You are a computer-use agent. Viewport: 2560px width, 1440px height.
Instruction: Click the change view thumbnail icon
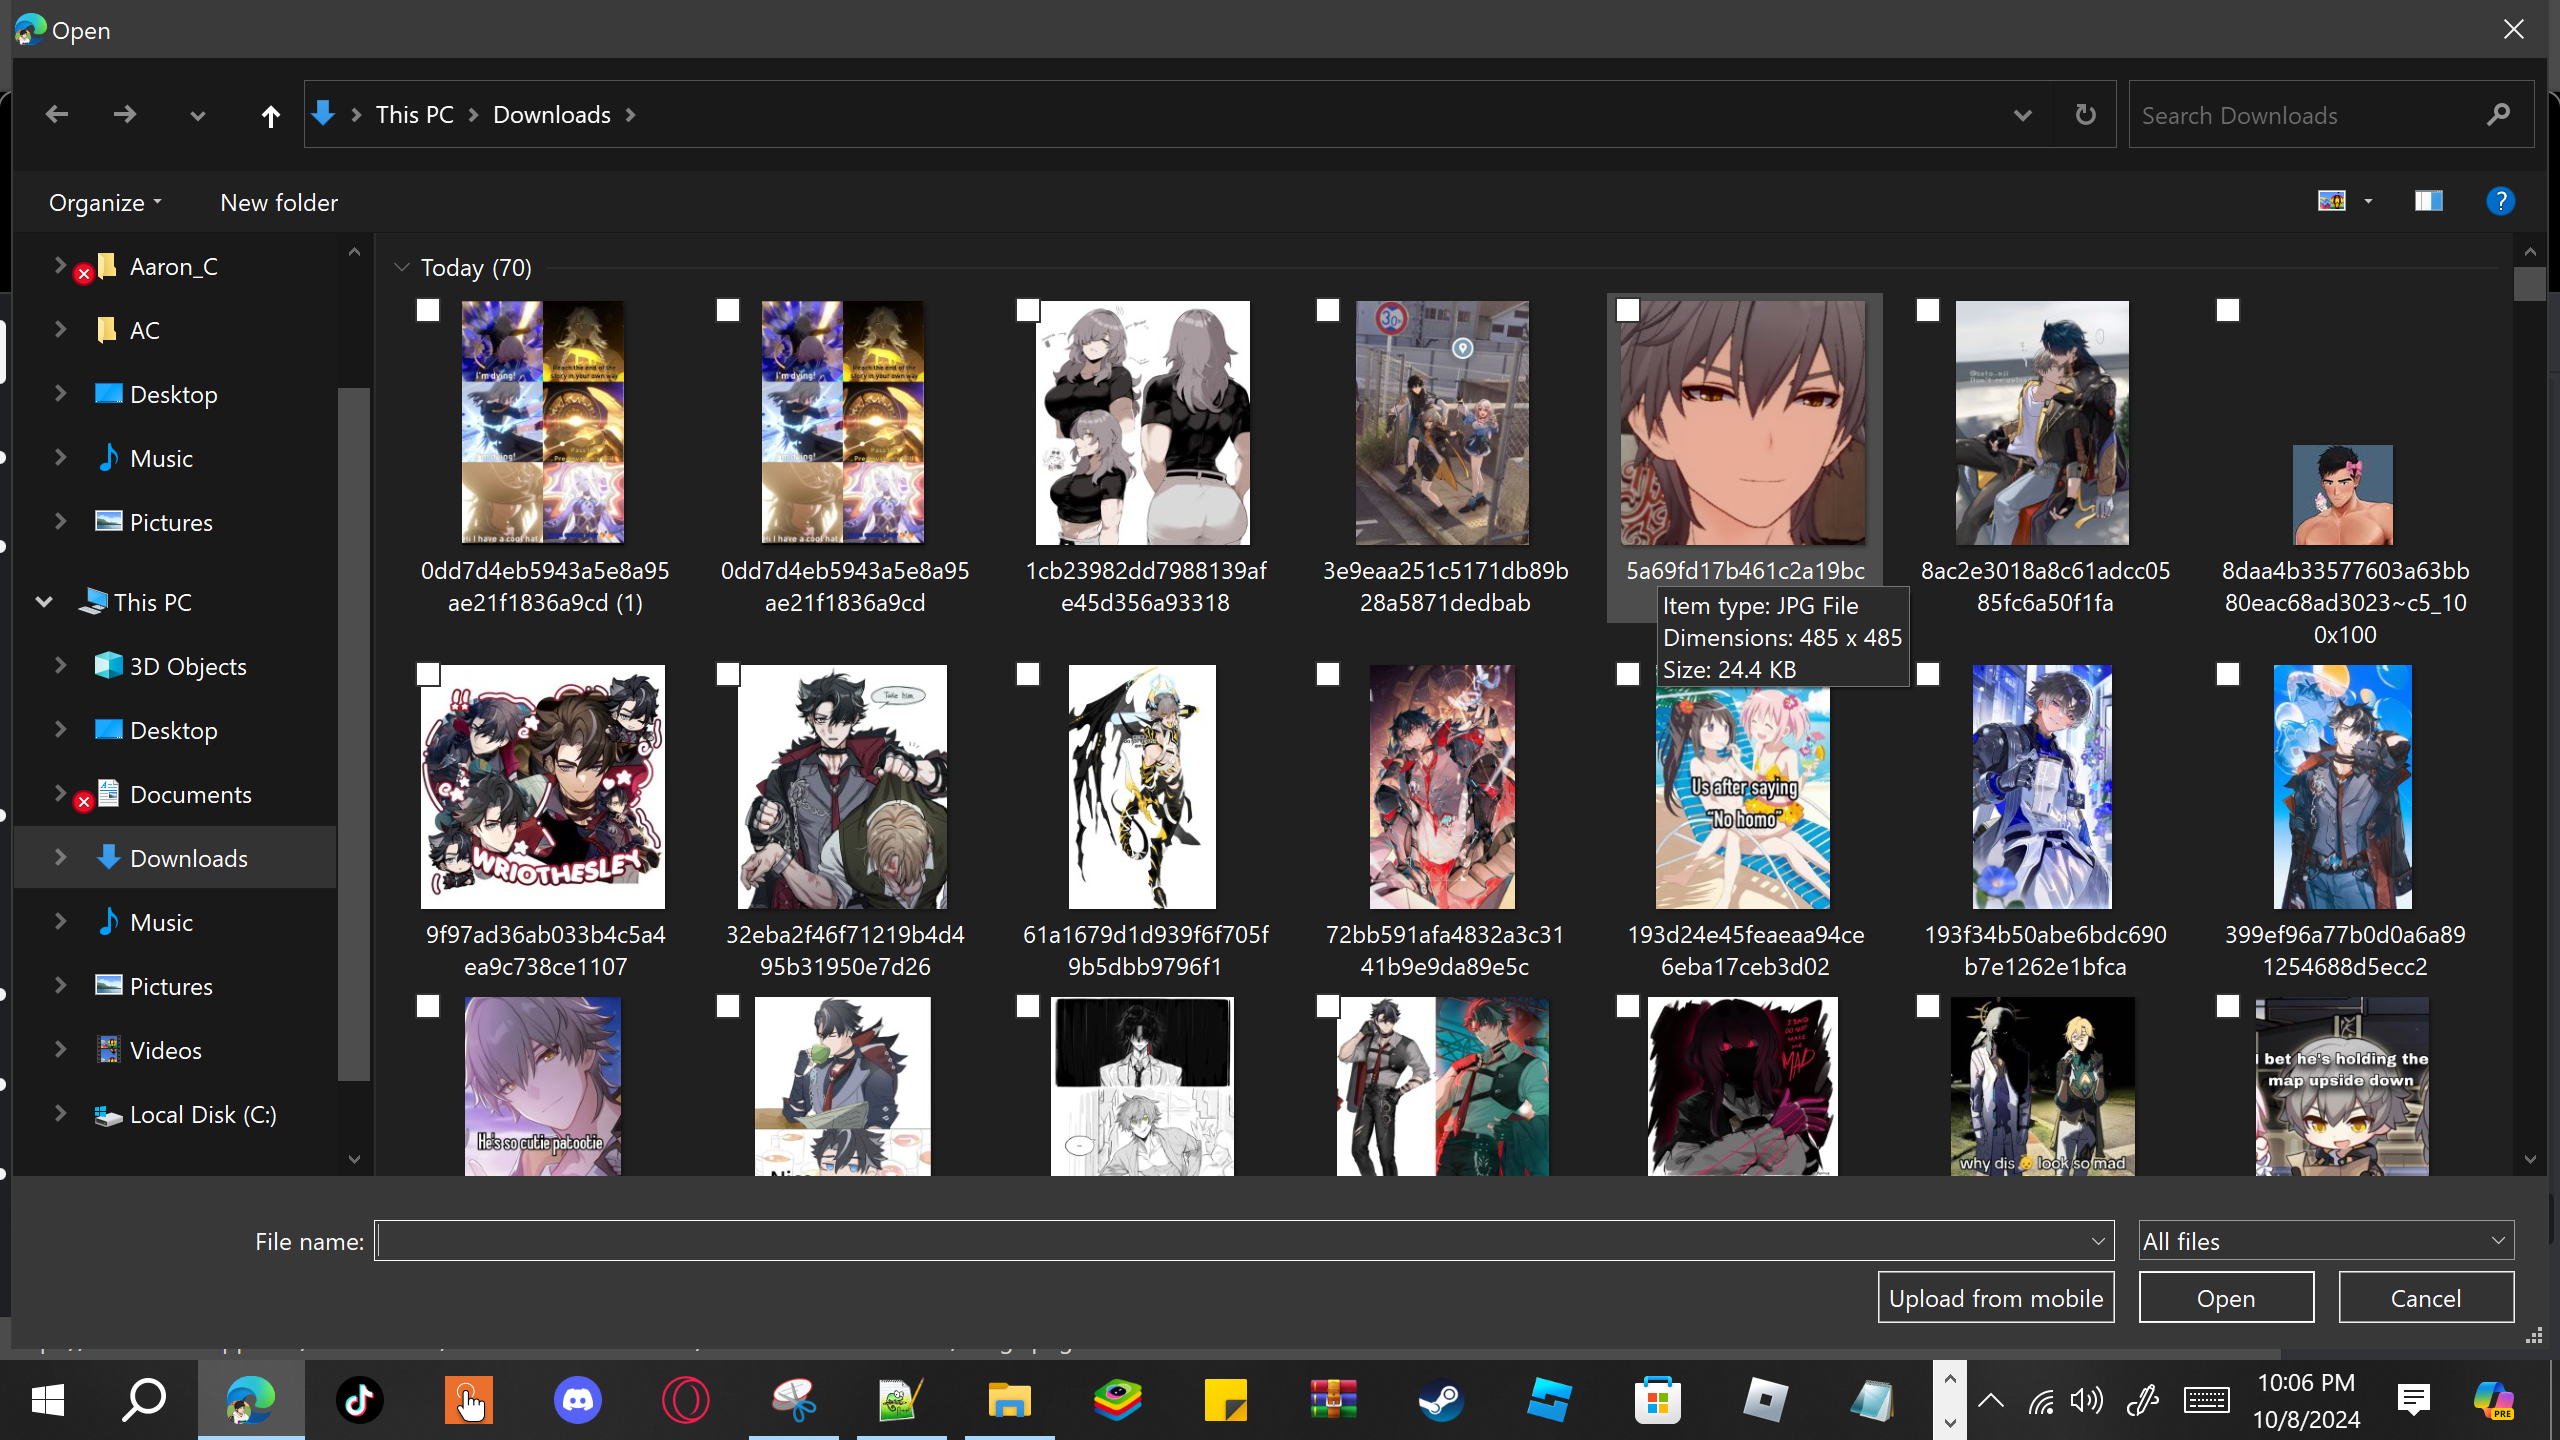(2332, 202)
